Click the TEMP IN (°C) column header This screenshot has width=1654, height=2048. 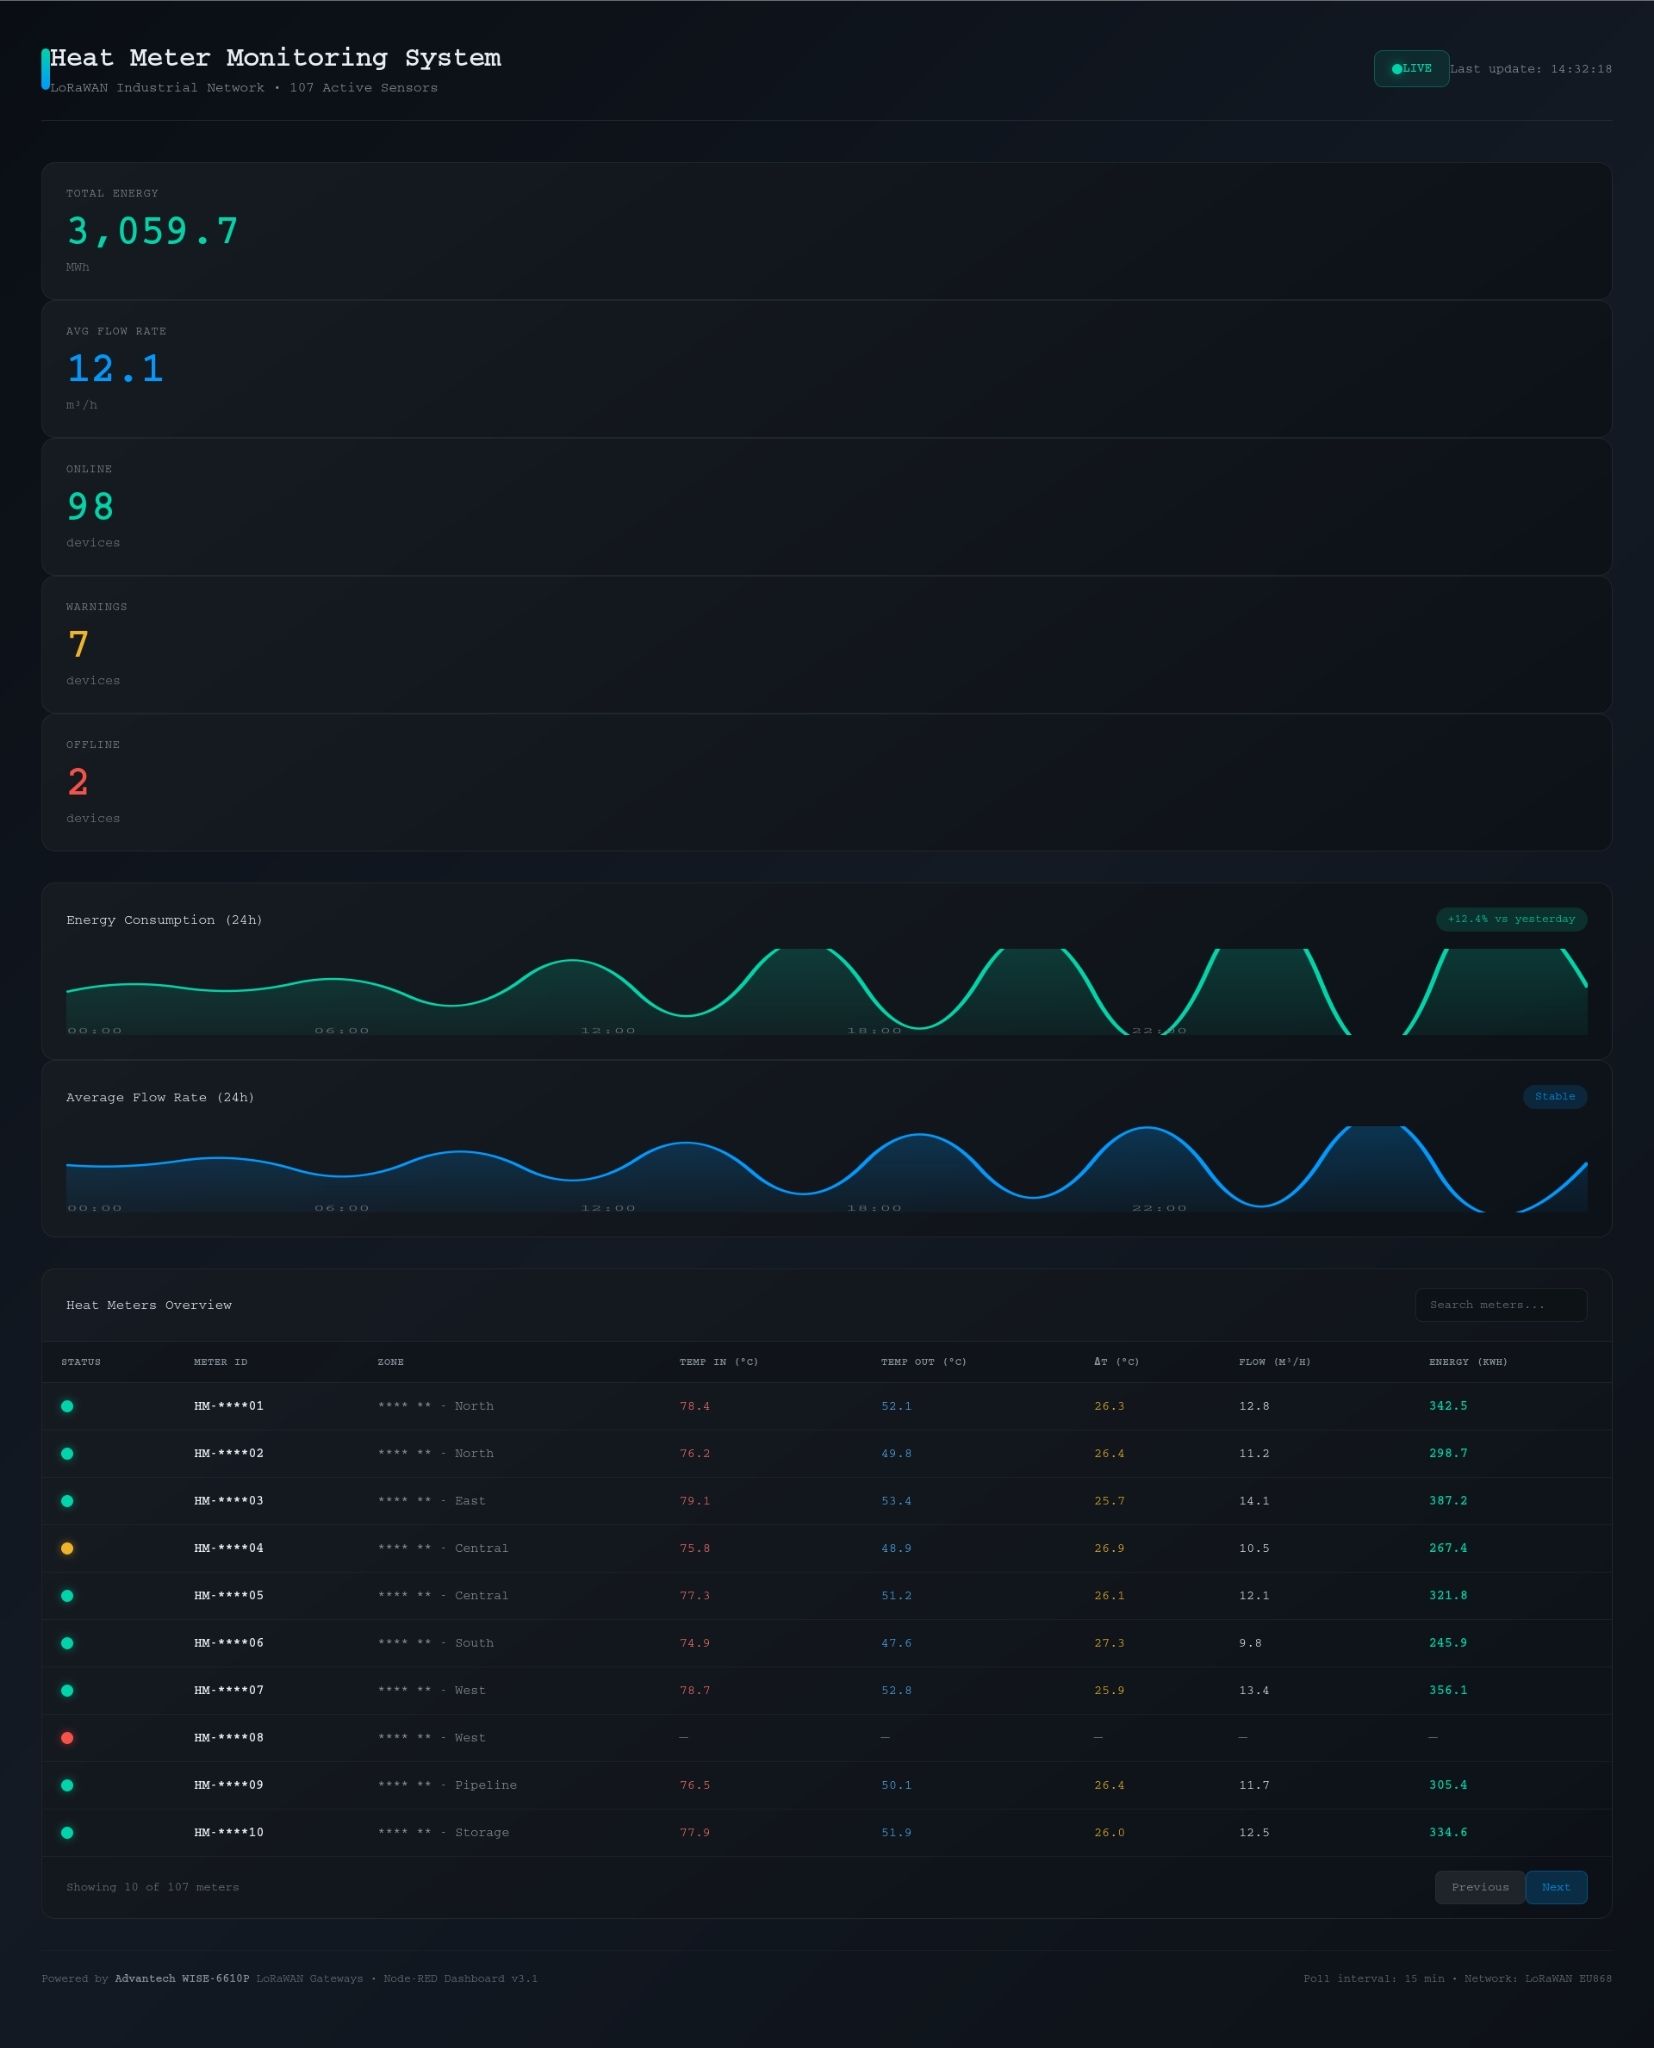[x=719, y=1362]
